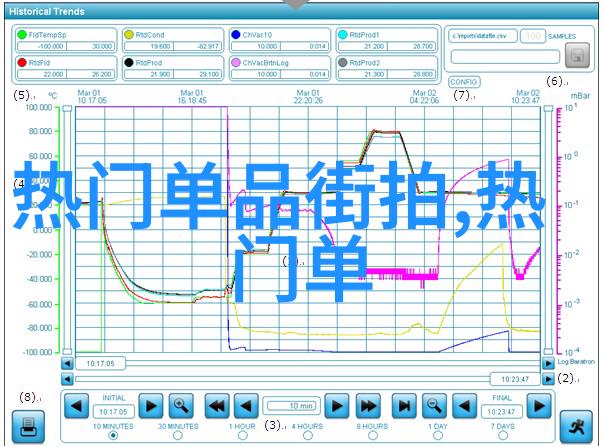Screen dimensions: 604x447
Task: Select the 8 HOURS radio button
Action: click(x=372, y=435)
